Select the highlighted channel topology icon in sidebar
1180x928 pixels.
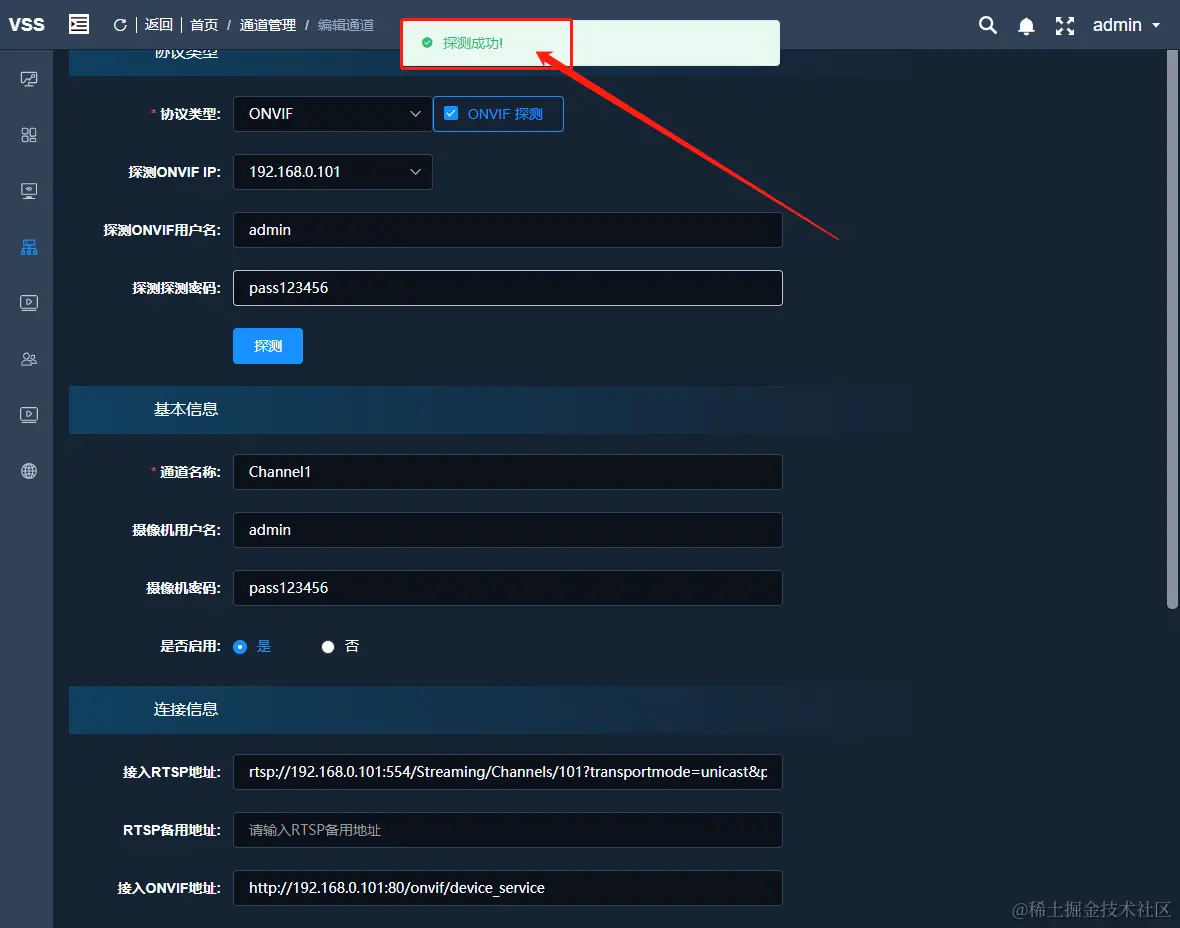27,246
